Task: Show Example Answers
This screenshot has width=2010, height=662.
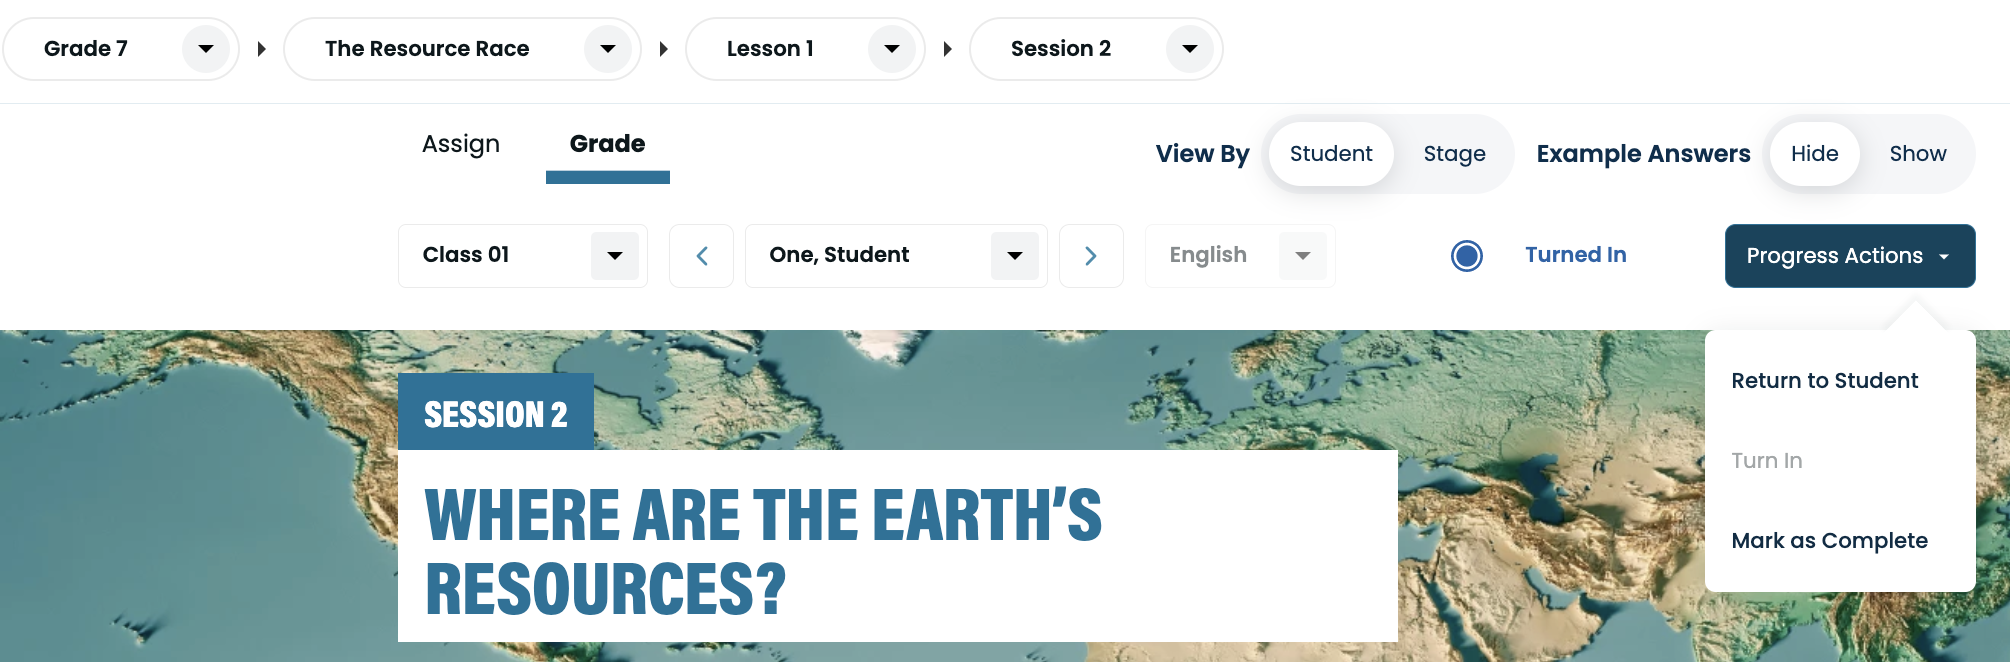Action: 1917,154
